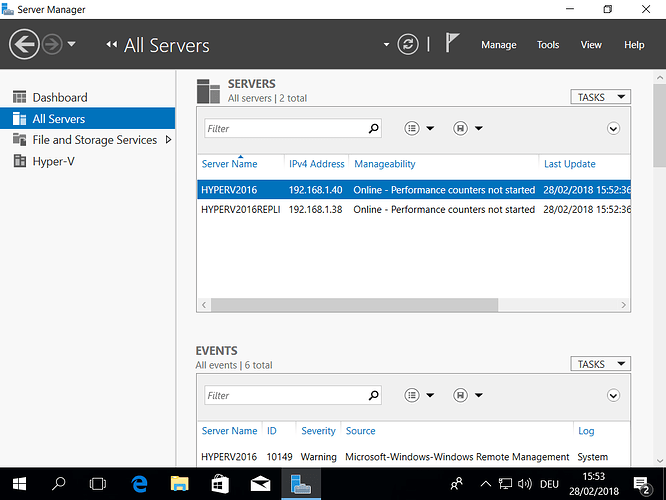
Task: Refresh All Servers with refresh icon
Action: 408,44
